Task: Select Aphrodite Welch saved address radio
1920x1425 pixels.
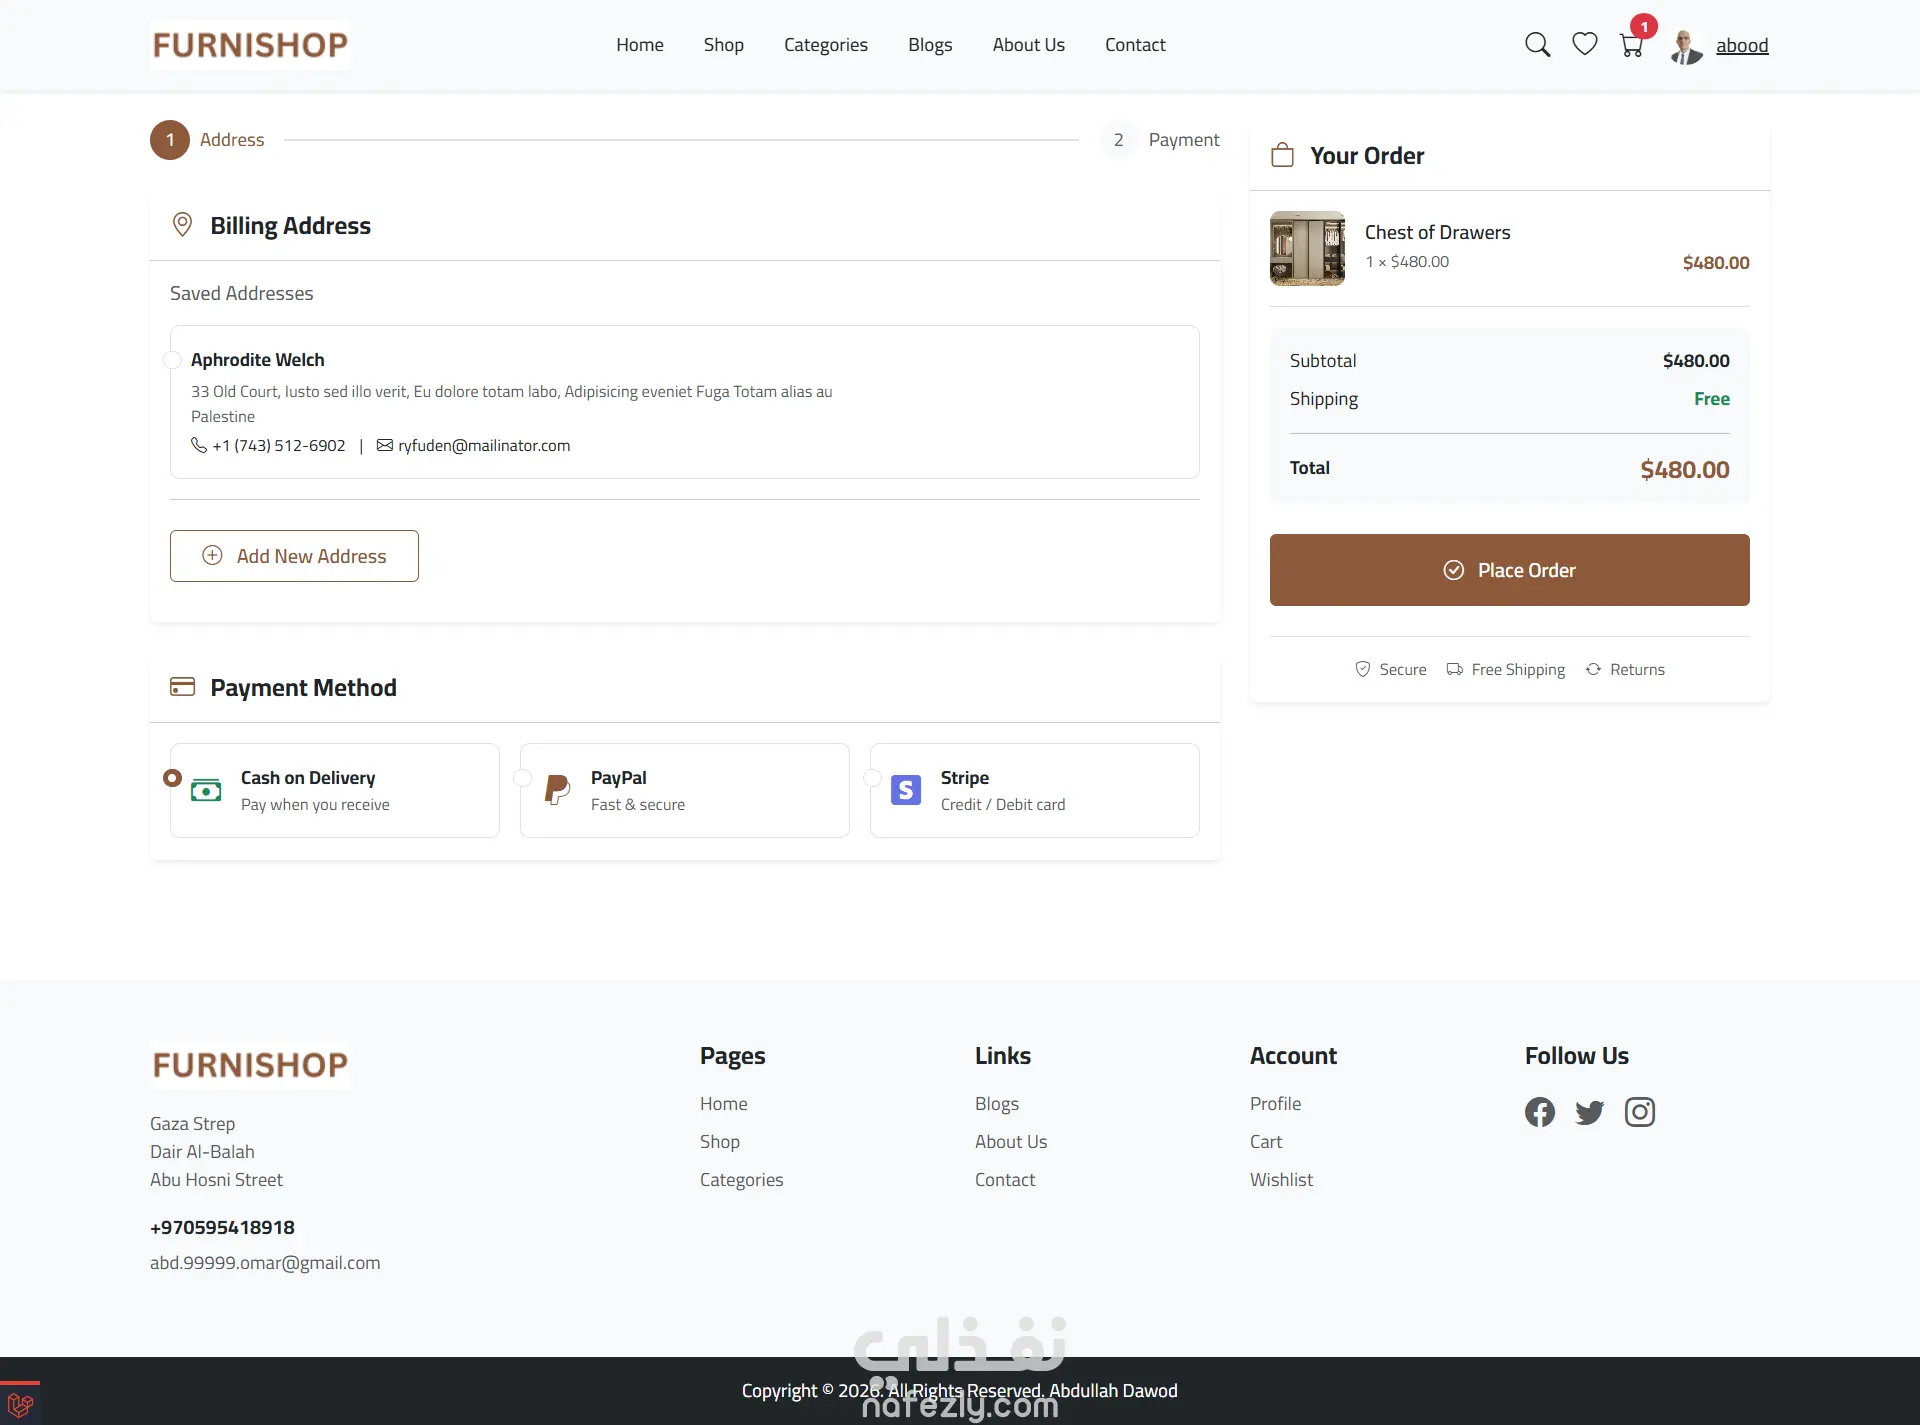Action: [x=172, y=360]
